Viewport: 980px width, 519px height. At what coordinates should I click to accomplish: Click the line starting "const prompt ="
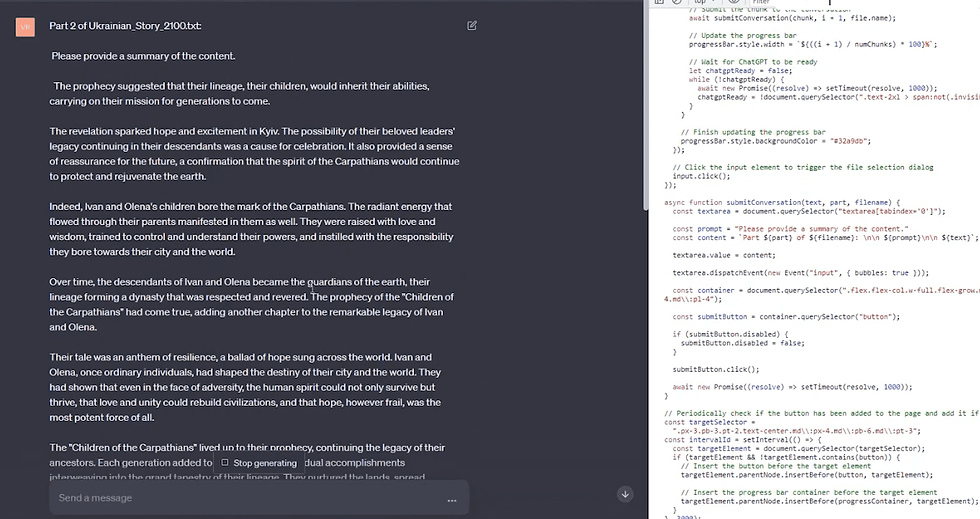(790, 229)
